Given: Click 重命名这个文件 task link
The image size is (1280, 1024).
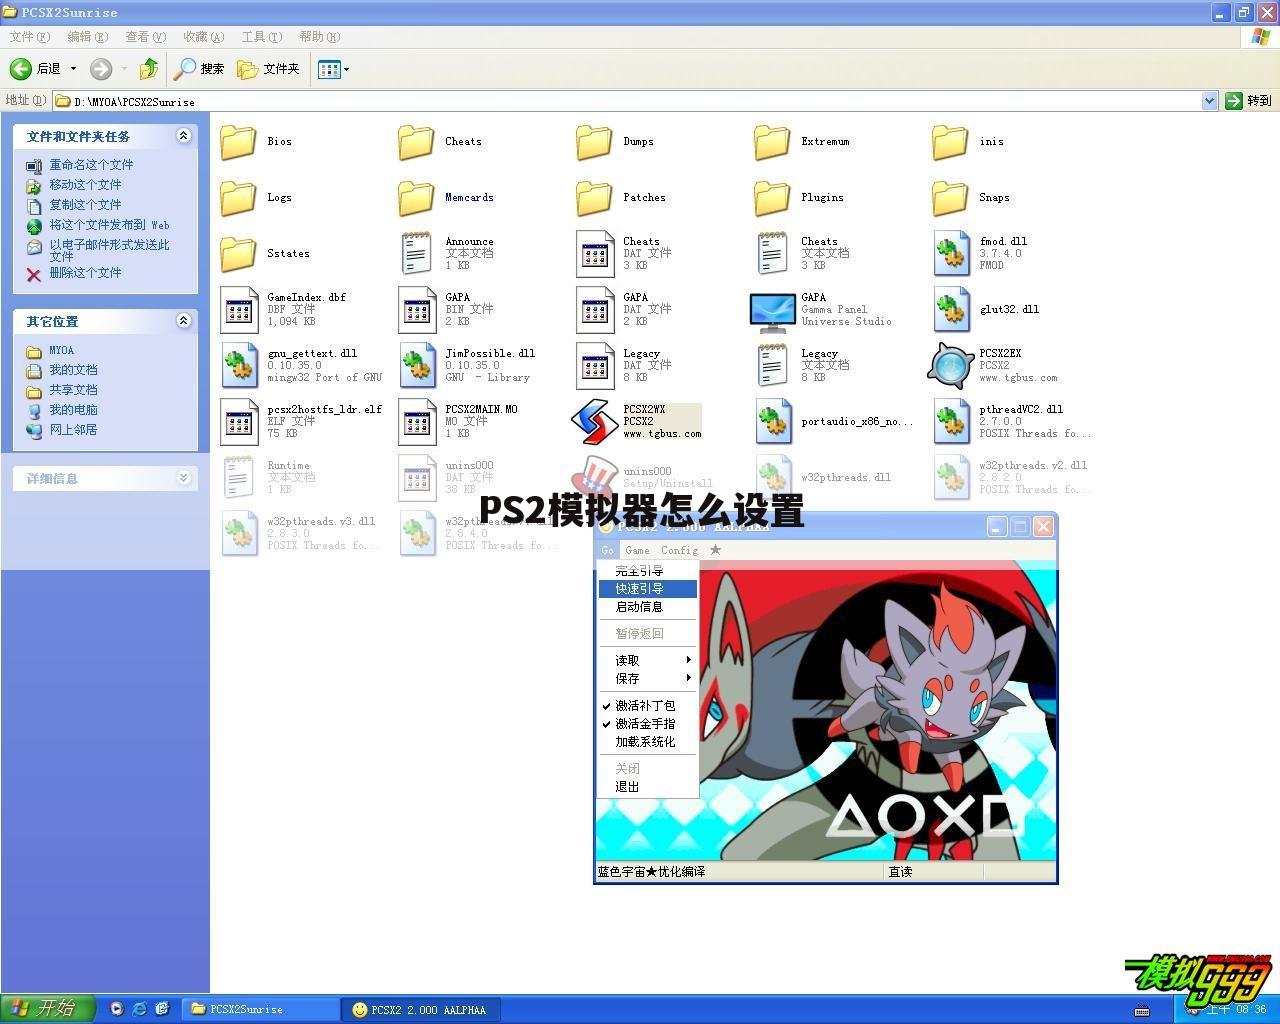Looking at the screenshot, I should click(91, 165).
